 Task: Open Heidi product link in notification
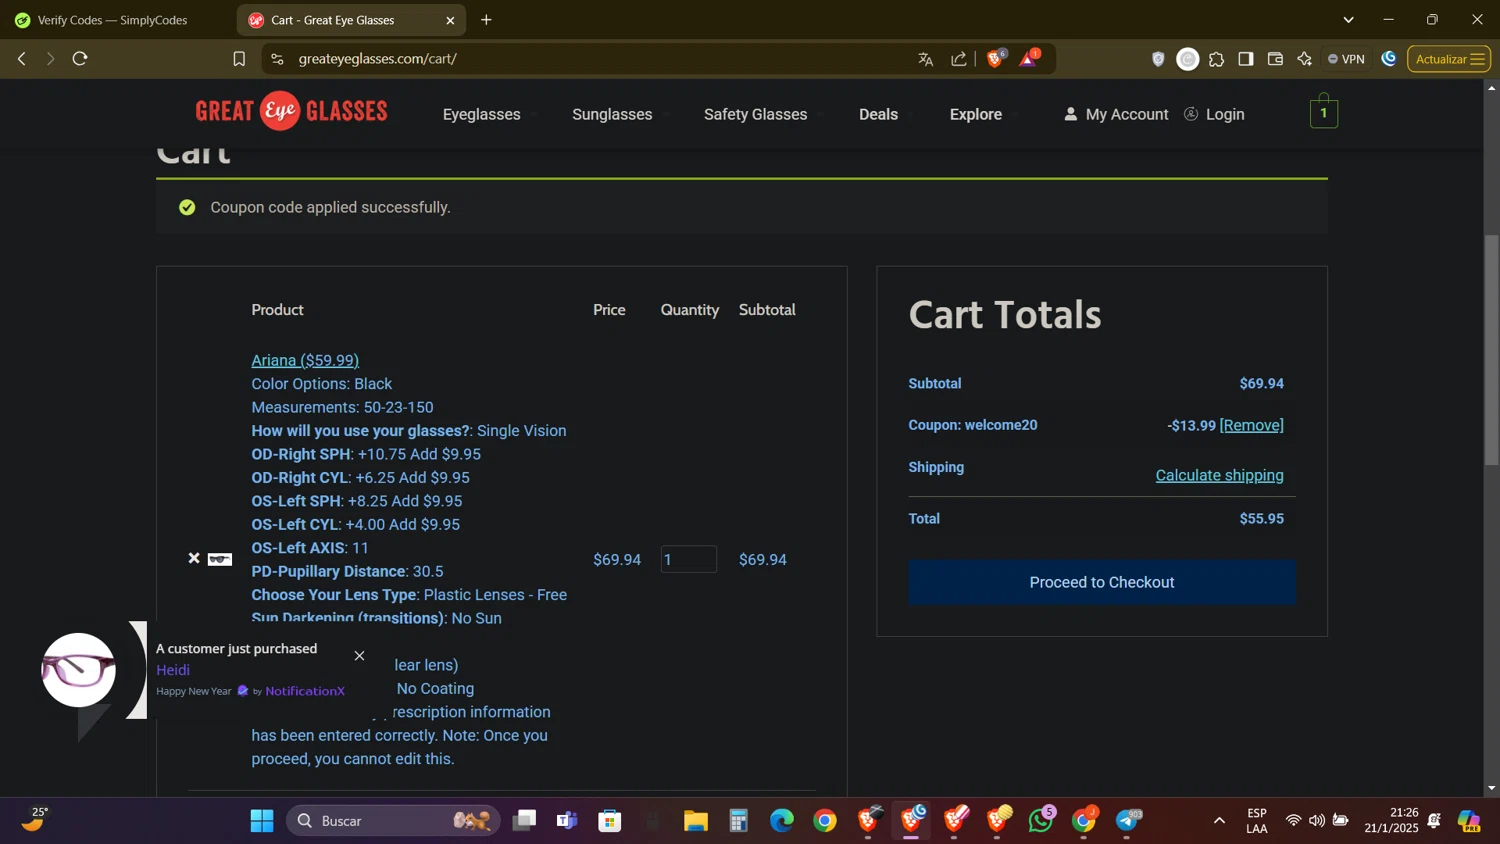pyautogui.click(x=173, y=670)
